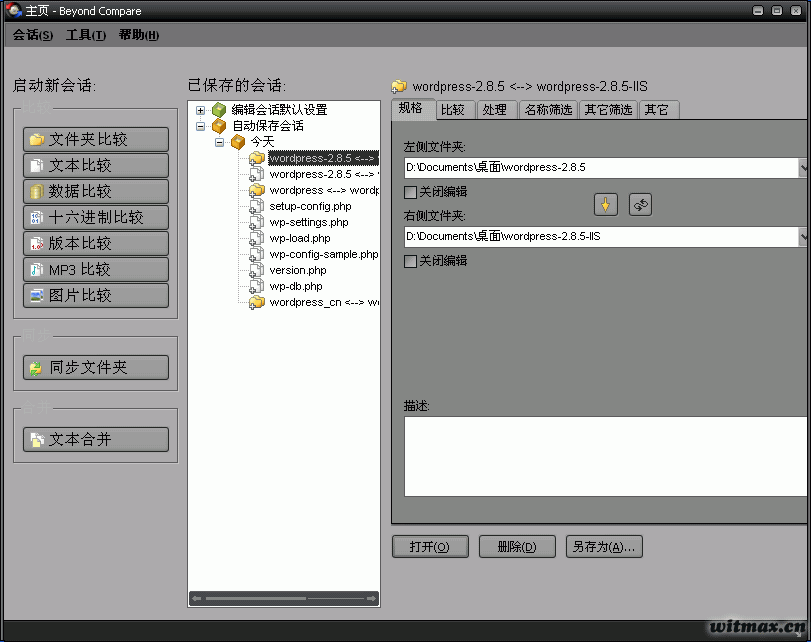Launch the 十六进制比较 session
The width and height of the screenshot is (811, 642).
(x=96, y=217)
